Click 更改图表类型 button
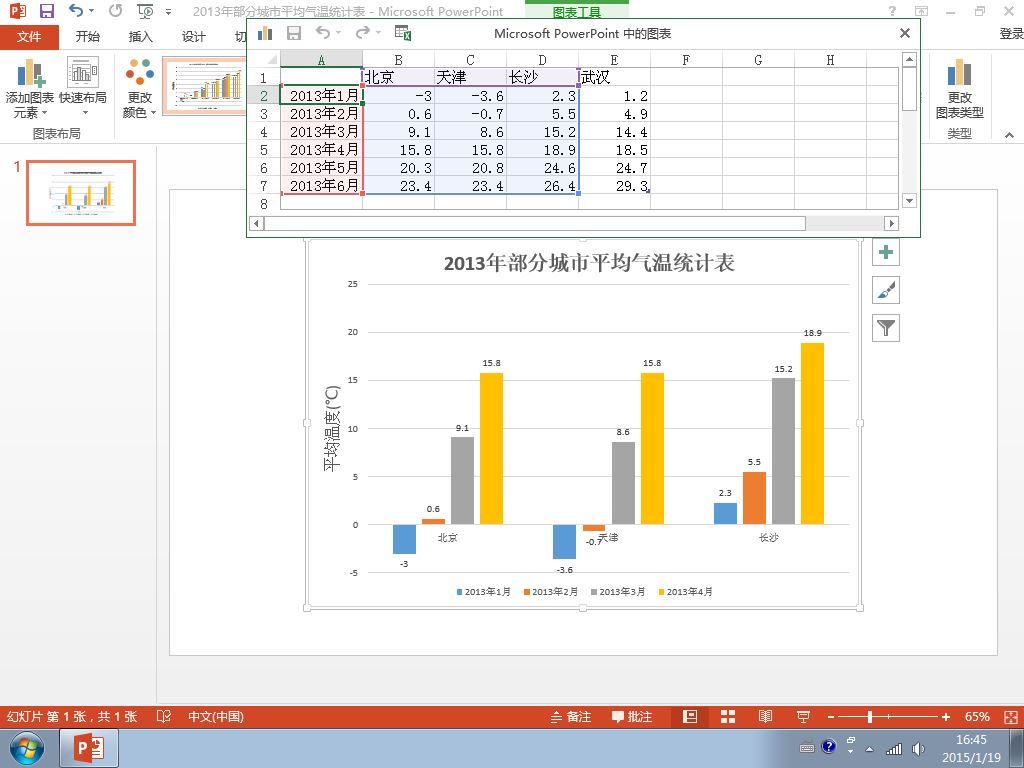The height and width of the screenshot is (768, 1024). pyautogui.click(x=959, y=89)
